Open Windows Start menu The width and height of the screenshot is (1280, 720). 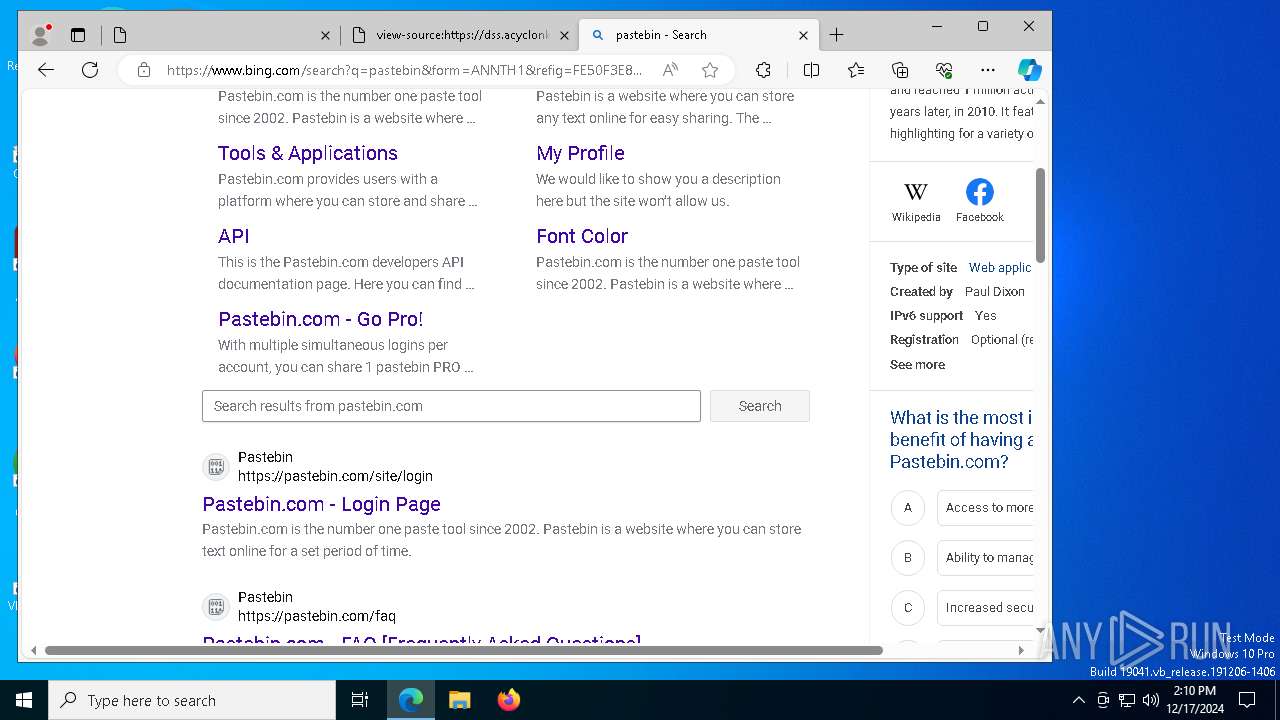point(24,700)
